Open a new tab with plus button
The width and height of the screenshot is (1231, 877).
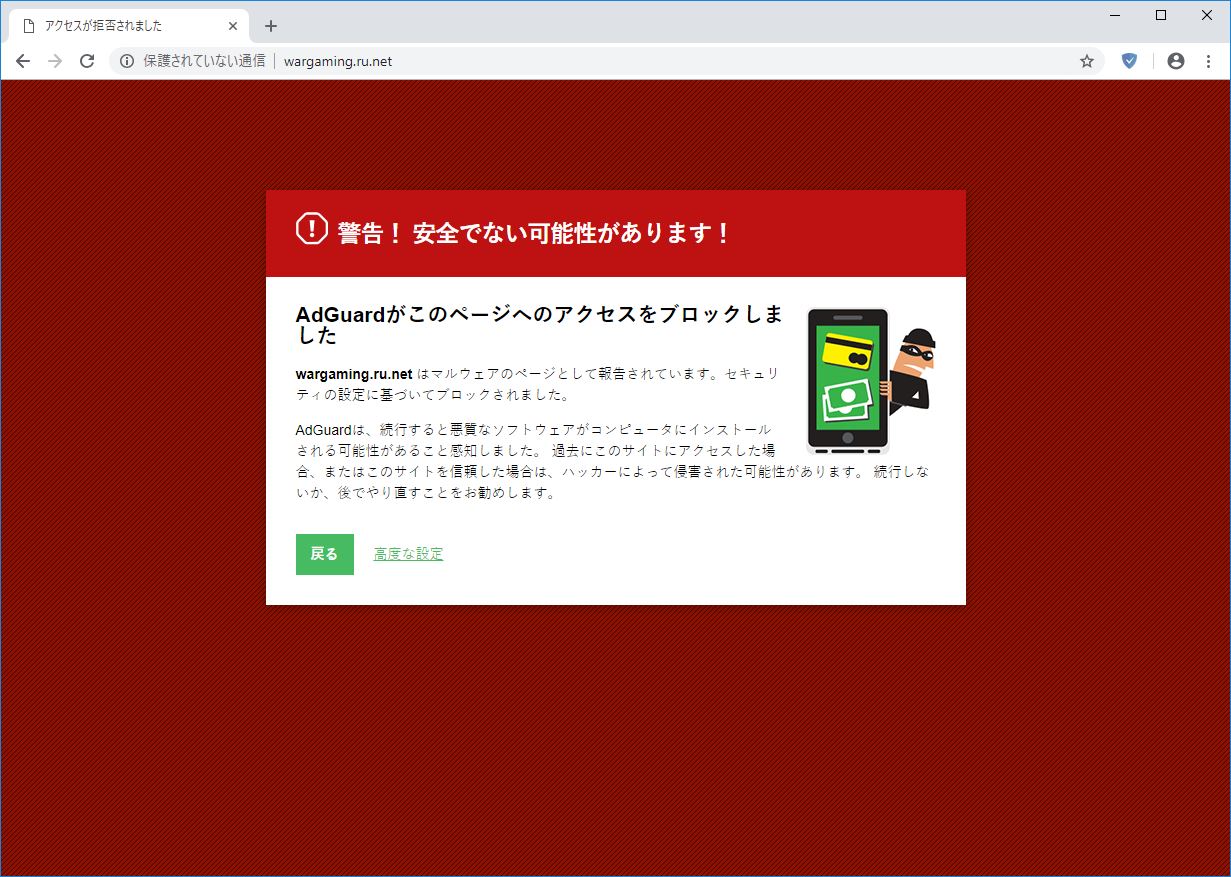coord(270,26)
